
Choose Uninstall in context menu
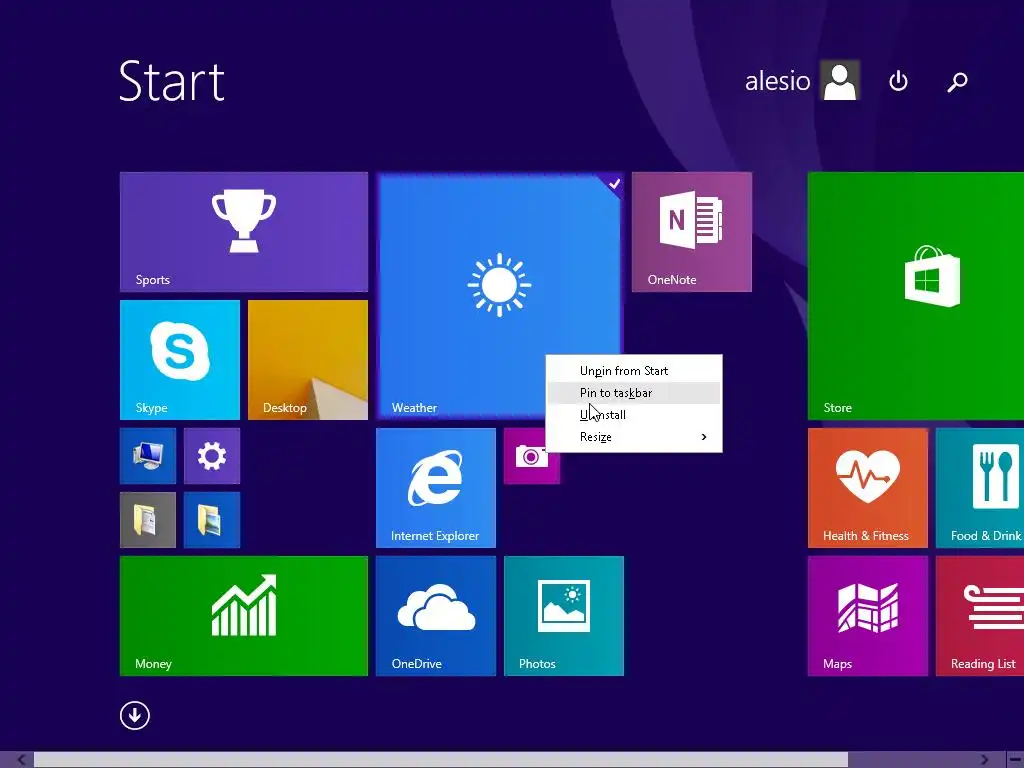pos(633,415)
